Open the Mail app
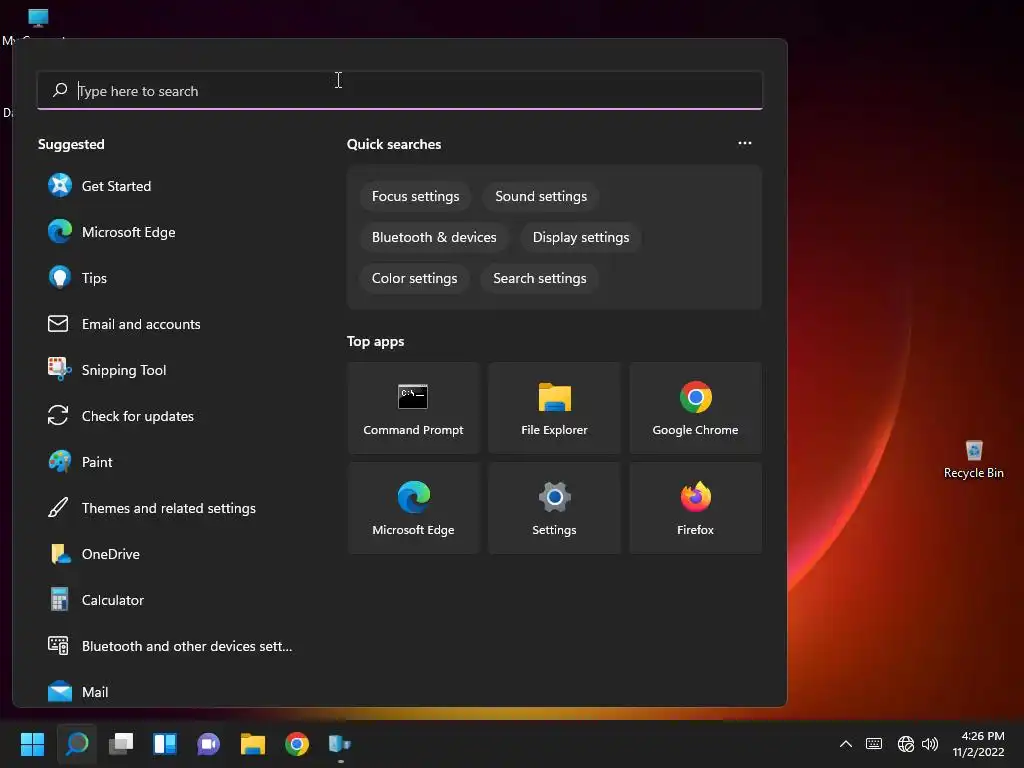1024x768 pixels. pyautogui.click(x=170, y=692)
